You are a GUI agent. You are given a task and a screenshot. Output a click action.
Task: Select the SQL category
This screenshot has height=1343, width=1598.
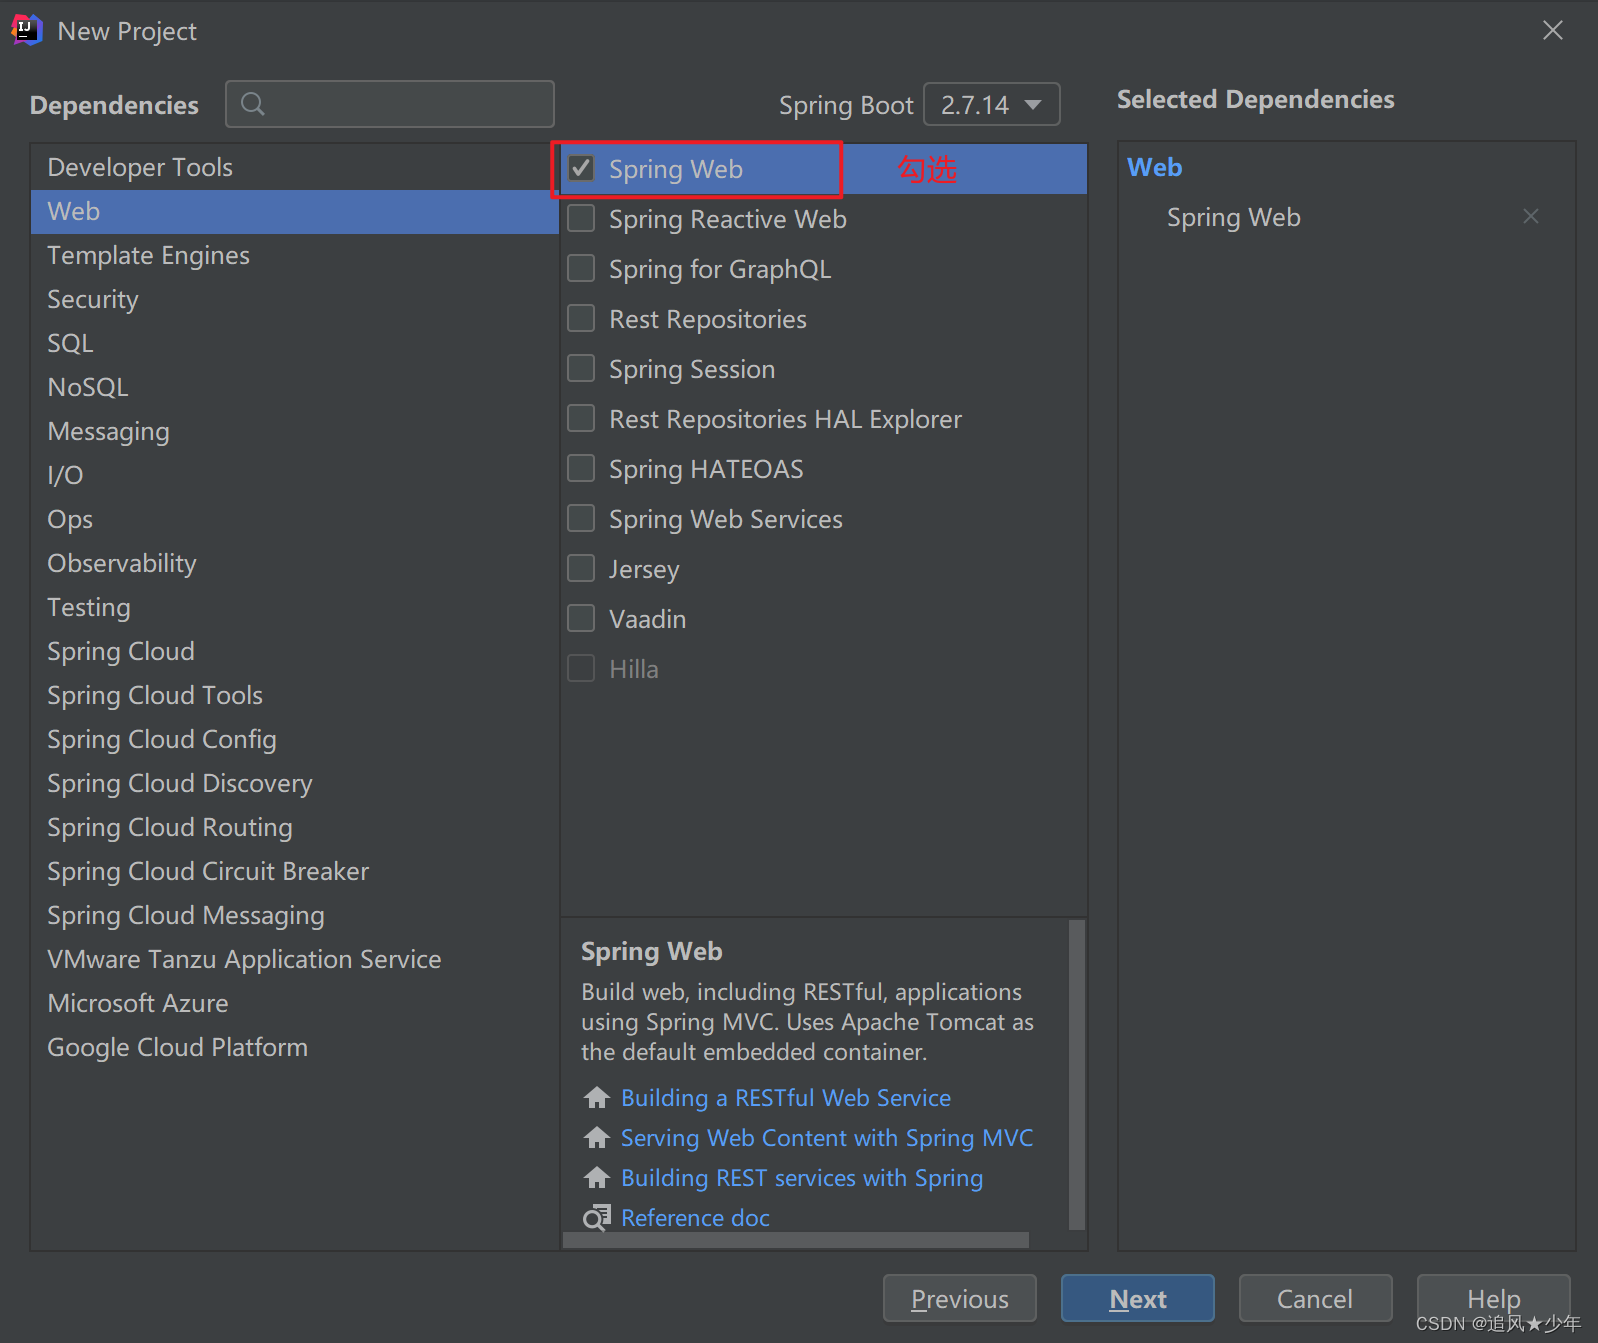(295, 343)
